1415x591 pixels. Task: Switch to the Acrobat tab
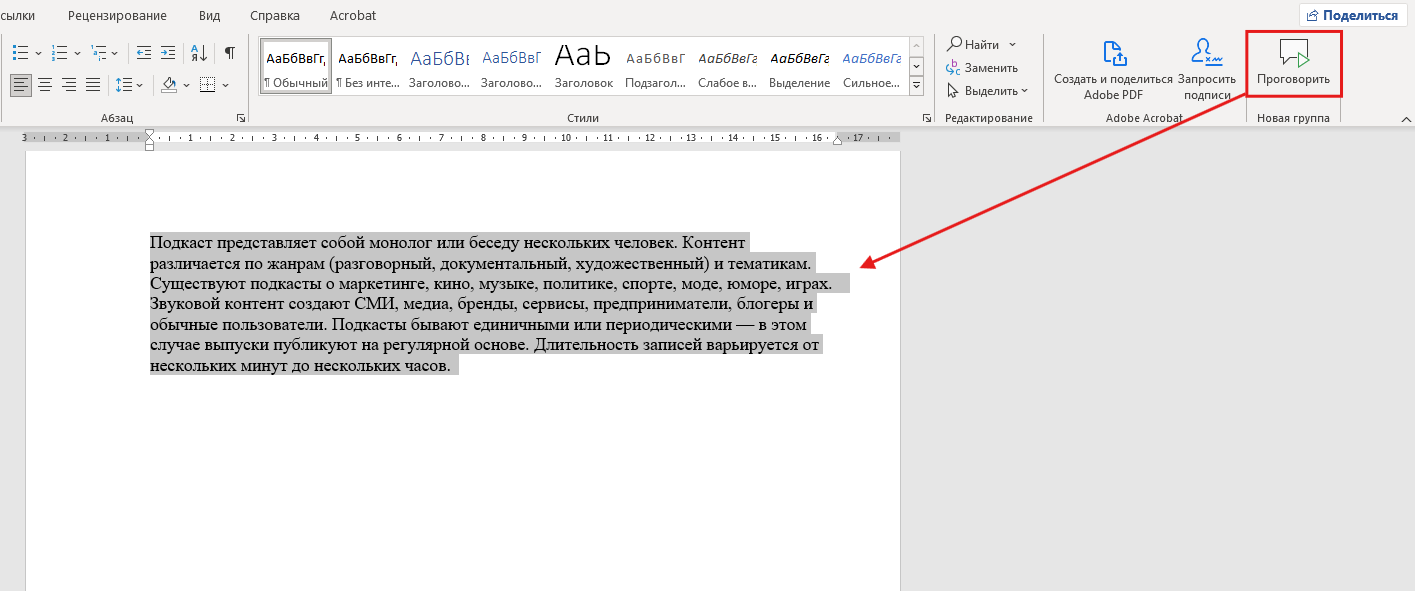(352, 16)
